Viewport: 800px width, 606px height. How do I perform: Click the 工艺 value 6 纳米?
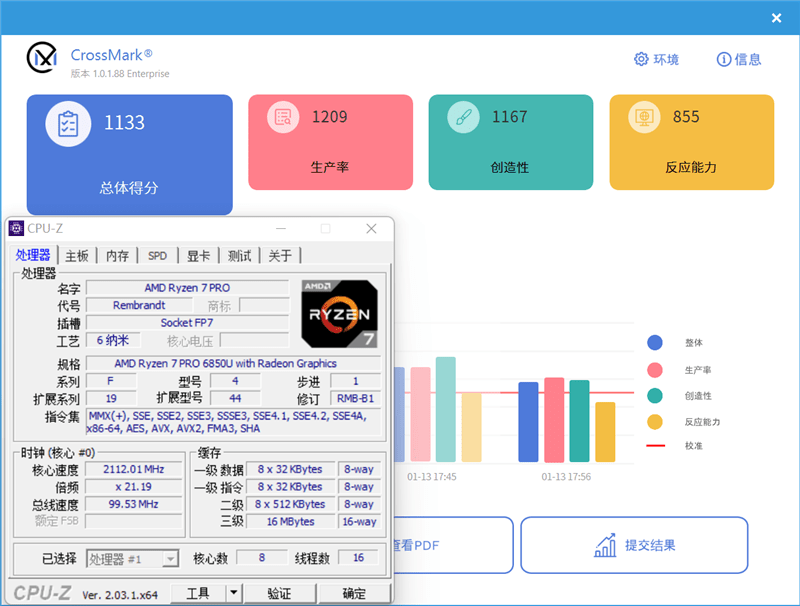(x=113, y=340)
